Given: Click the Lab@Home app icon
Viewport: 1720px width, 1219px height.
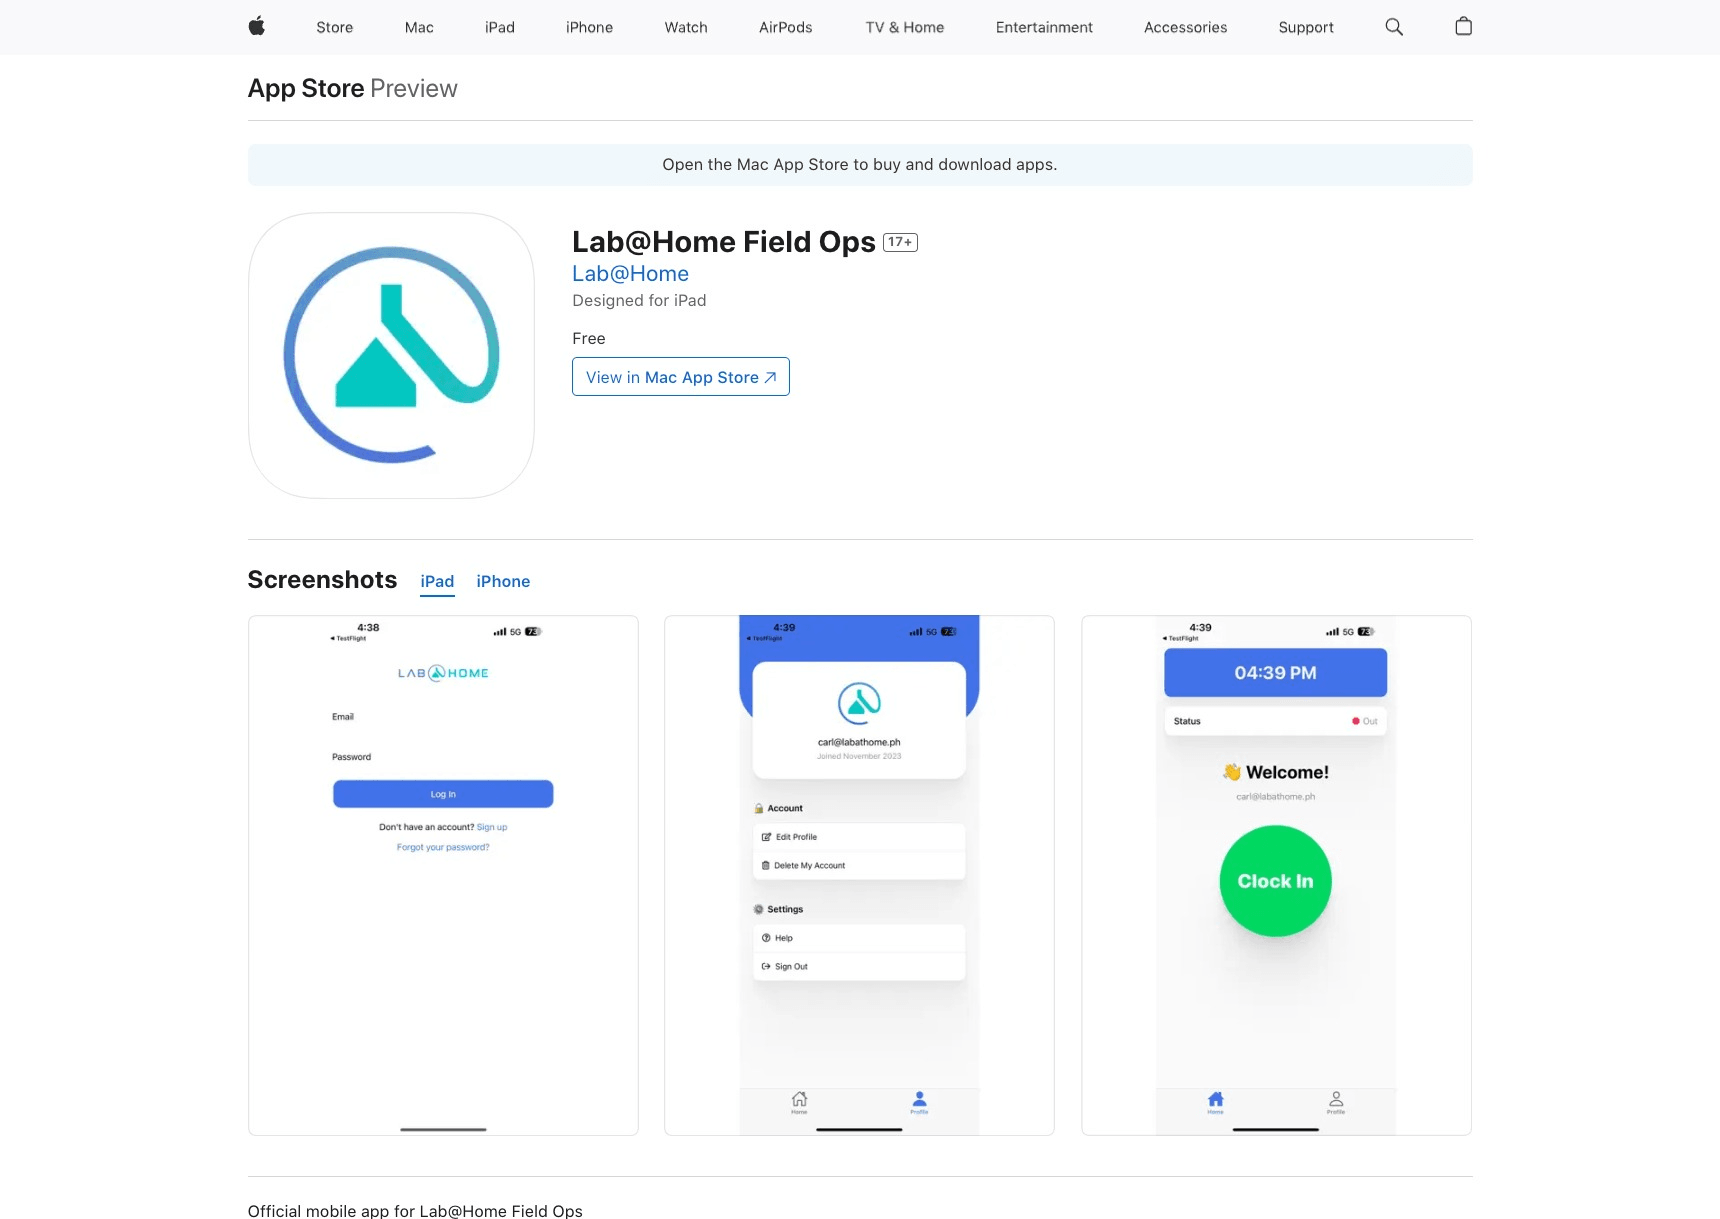Looking at the screenshot, I should [x=391, y=355].
